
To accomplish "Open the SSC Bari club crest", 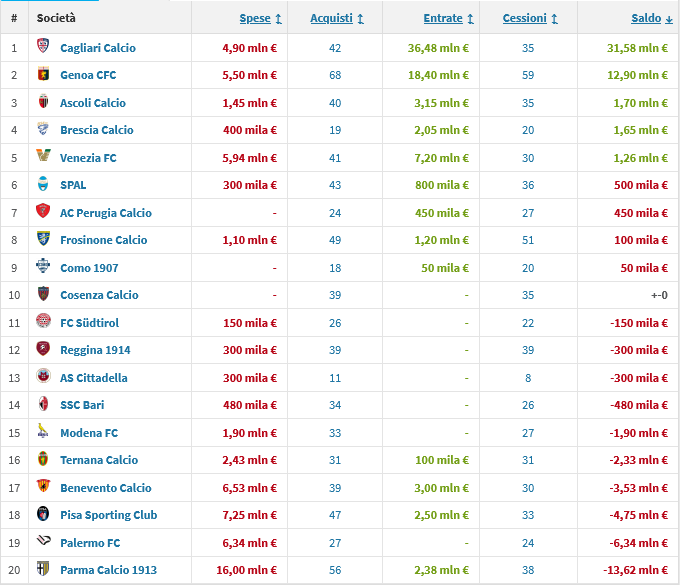I will tap(43, 404).
